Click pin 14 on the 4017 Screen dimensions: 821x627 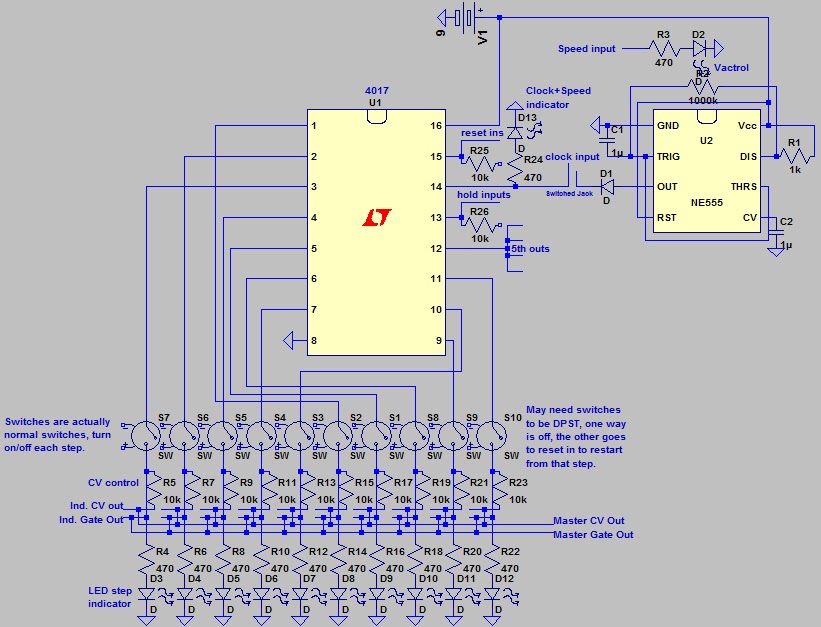click(x=436, y=186)
